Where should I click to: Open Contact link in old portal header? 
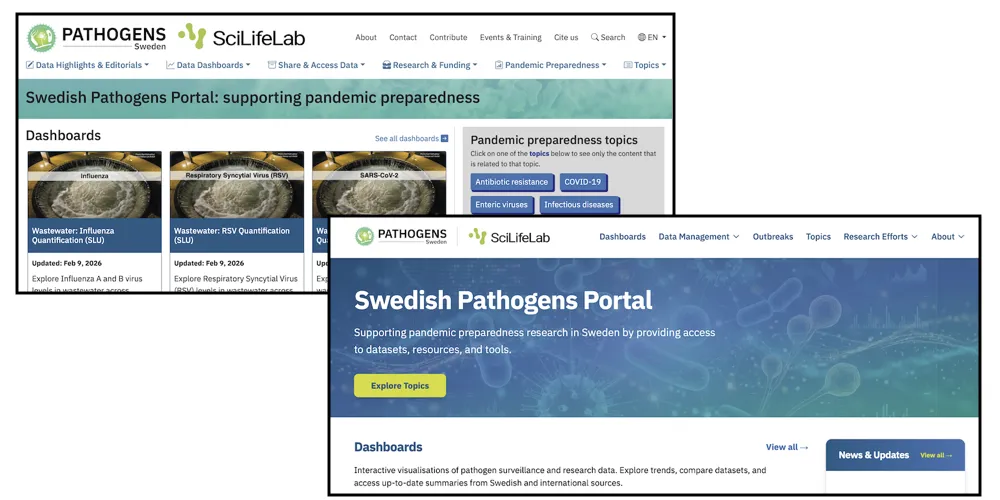coord(403,38)
